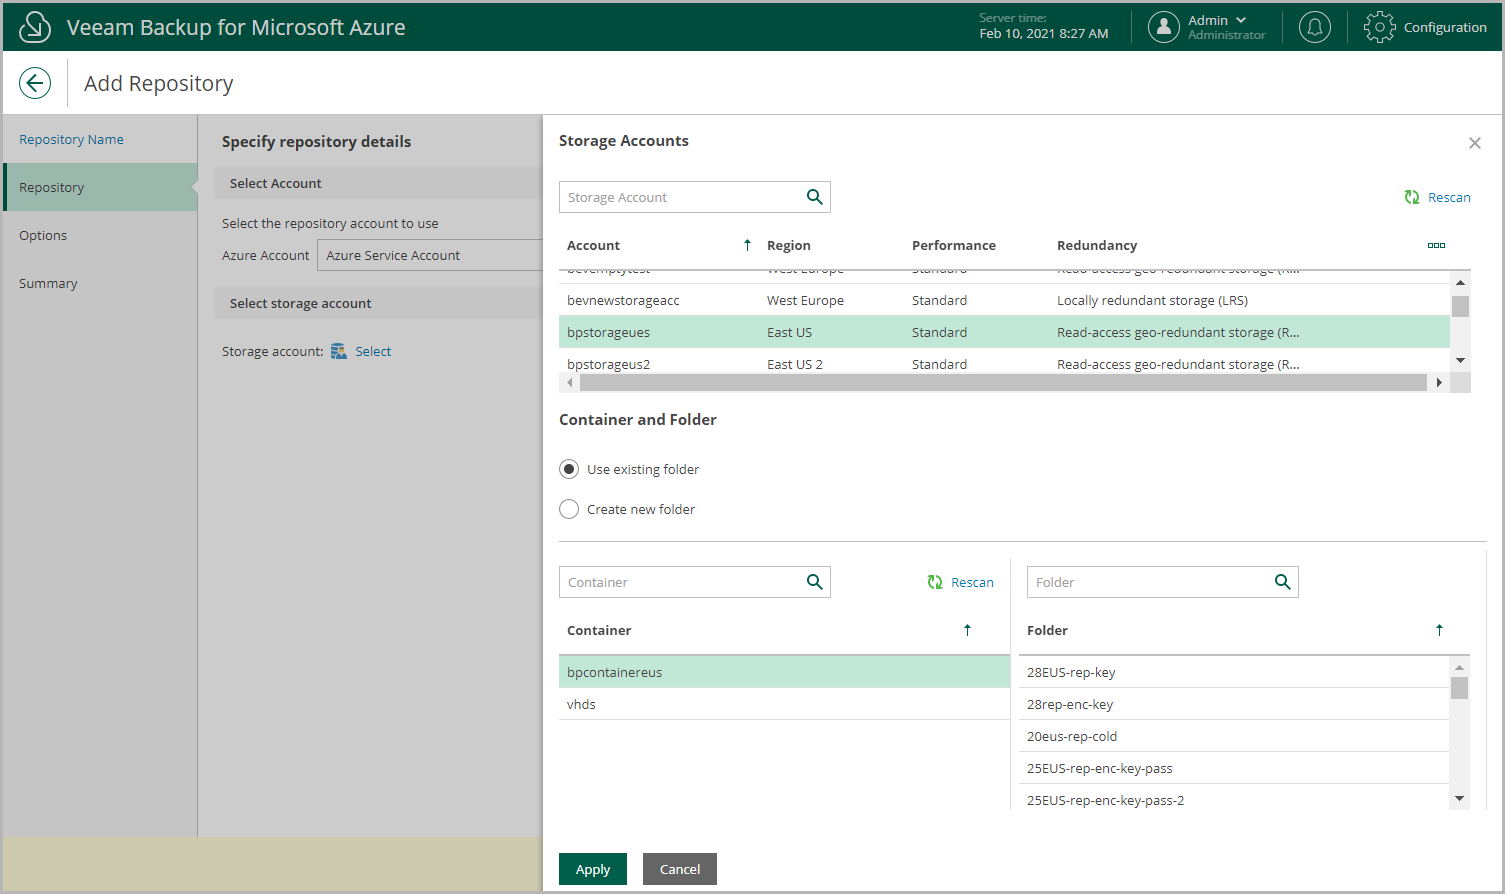Open the notifications bell icon
The image size is (1505, 894).
point(1314,27)
